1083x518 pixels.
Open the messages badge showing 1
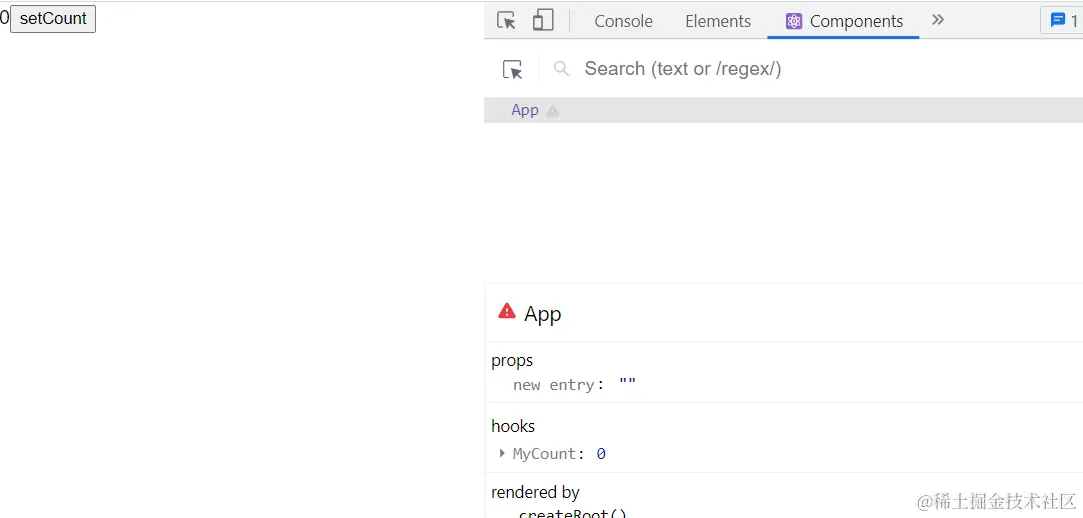point(1063,21)
